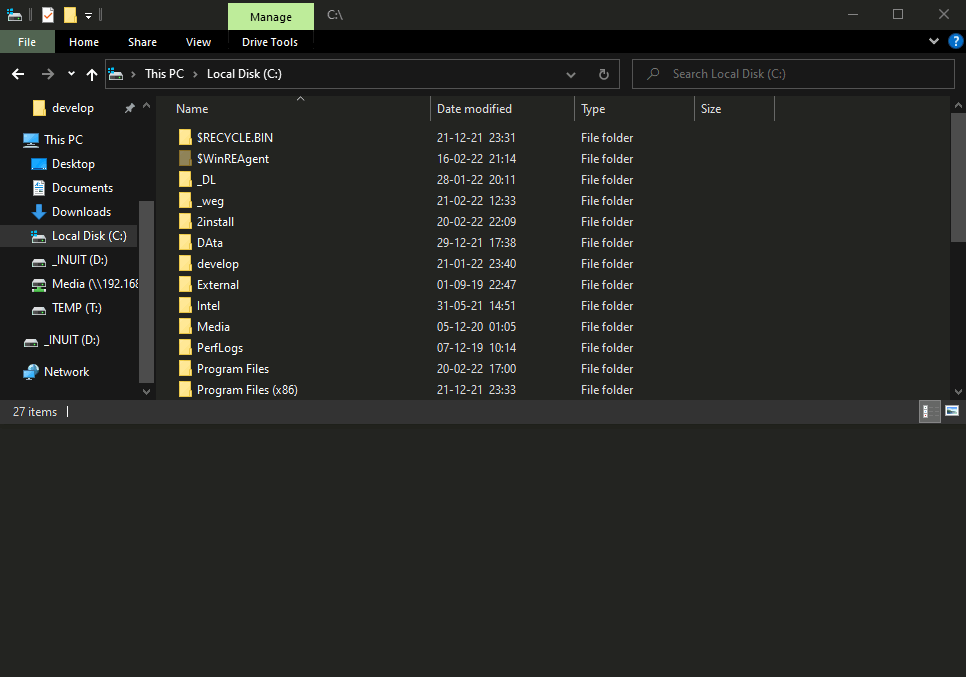
Task: Open the Drive Tools Manage tab
Action: [x=270, y=17]
